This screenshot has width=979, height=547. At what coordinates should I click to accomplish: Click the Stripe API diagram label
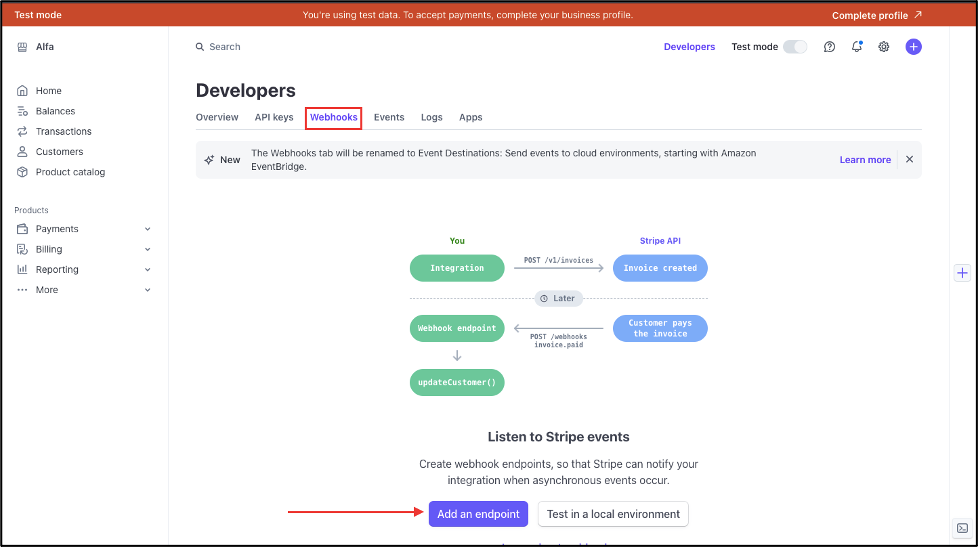click(660, 241)
